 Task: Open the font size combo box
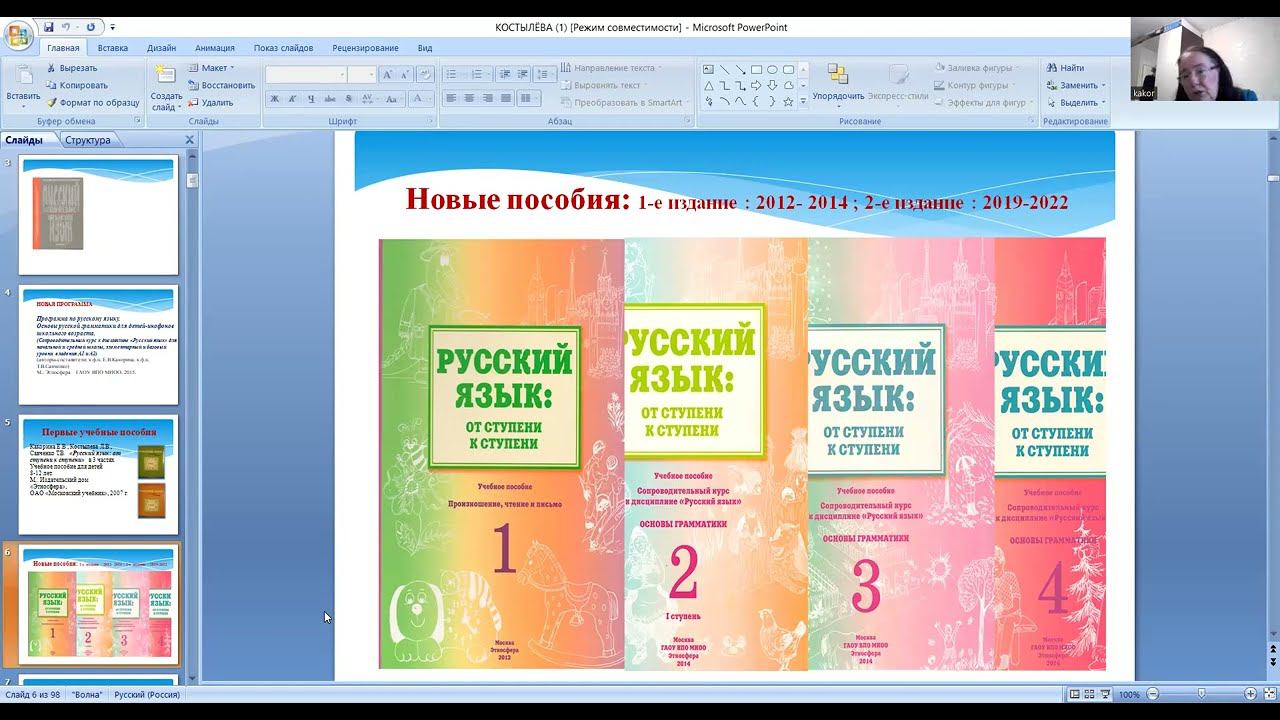point(362,75)
